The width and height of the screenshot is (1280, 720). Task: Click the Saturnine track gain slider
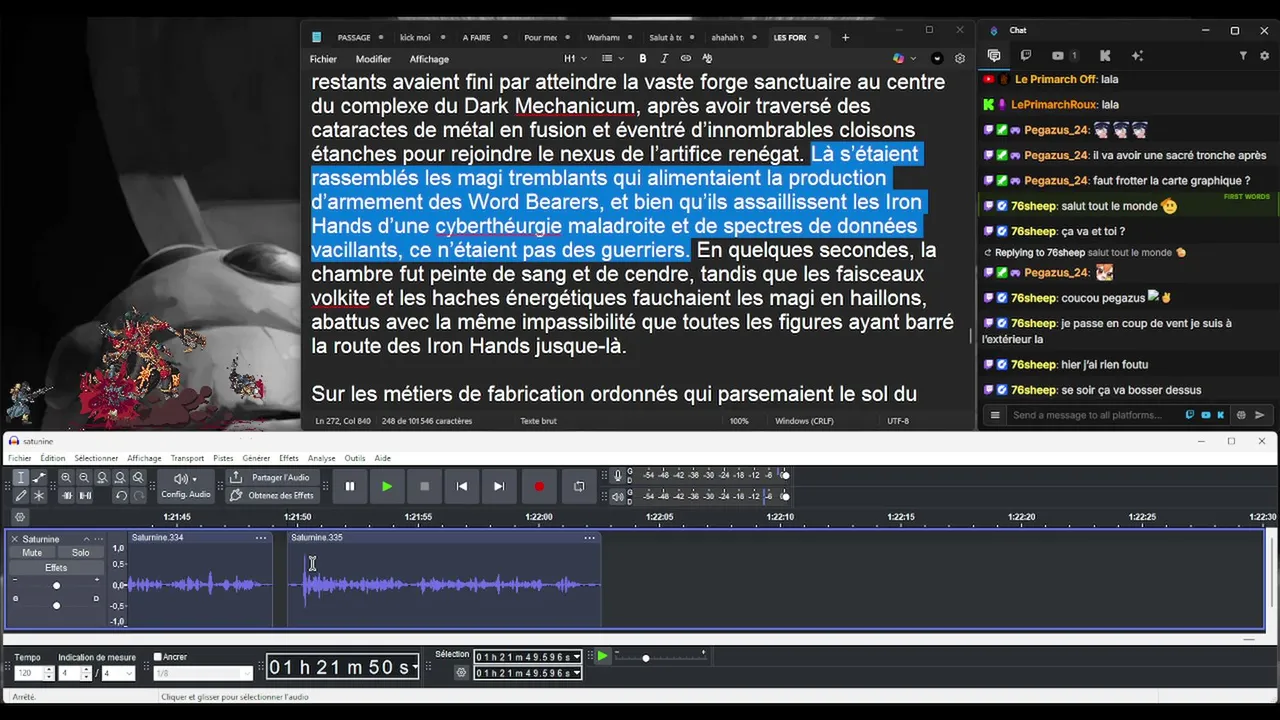[56, 586]
